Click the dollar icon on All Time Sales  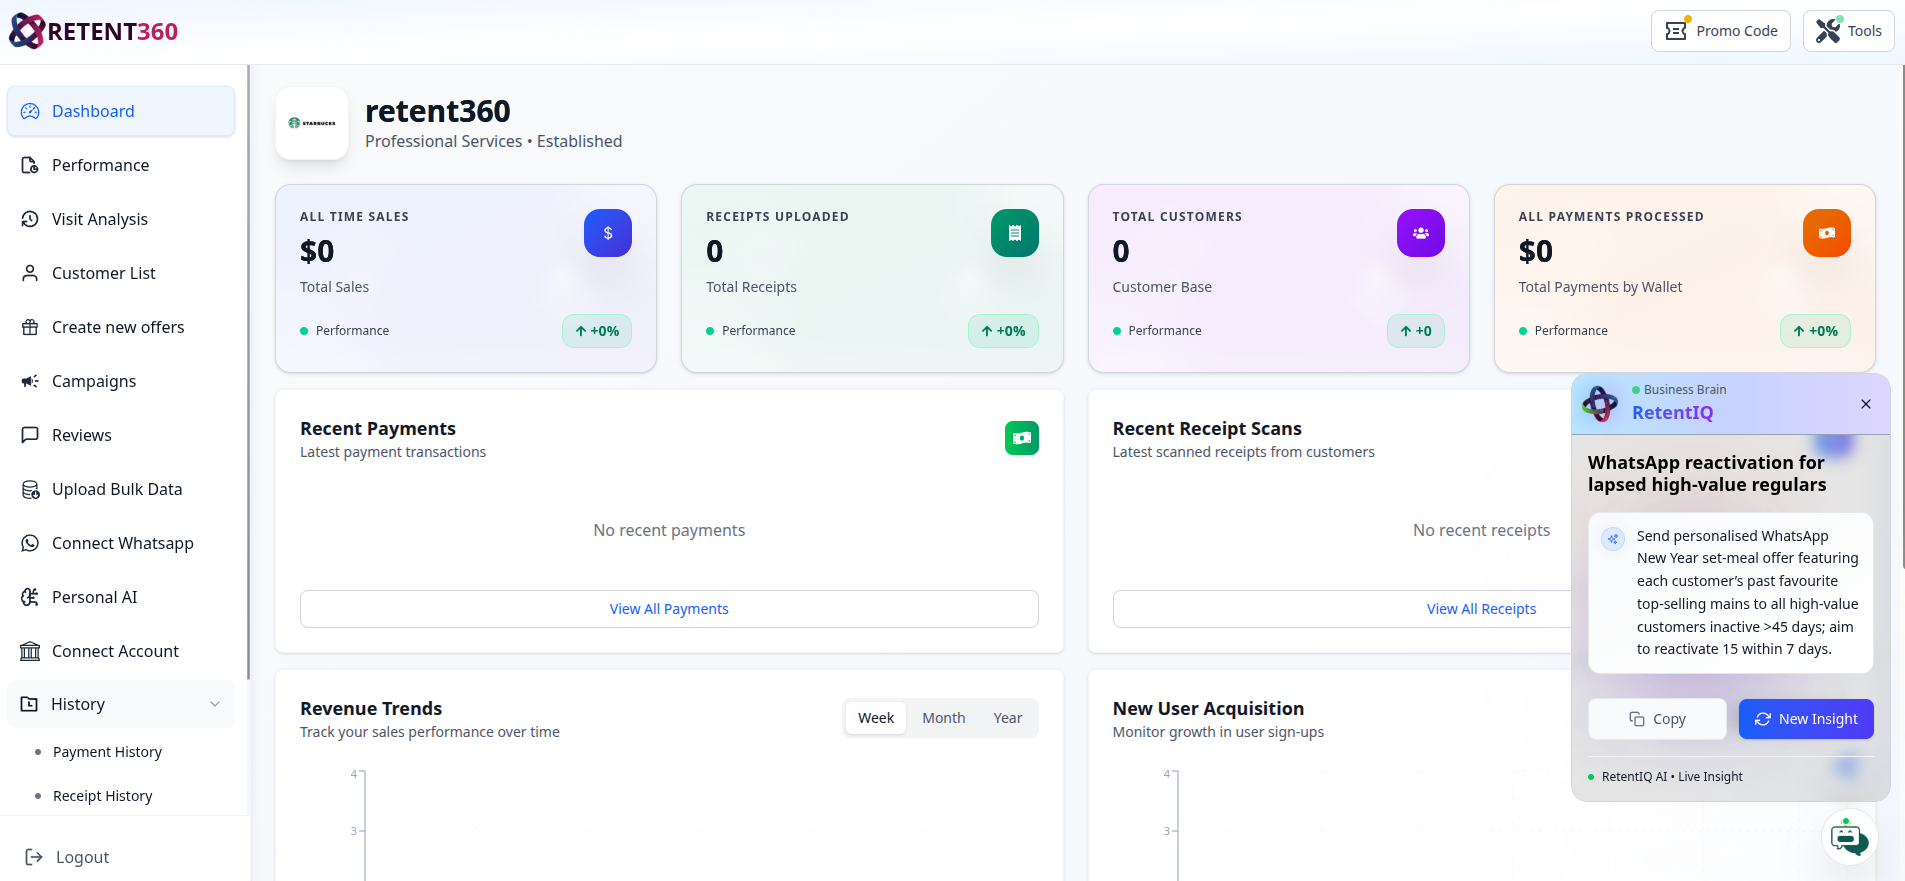coord(608,233)
